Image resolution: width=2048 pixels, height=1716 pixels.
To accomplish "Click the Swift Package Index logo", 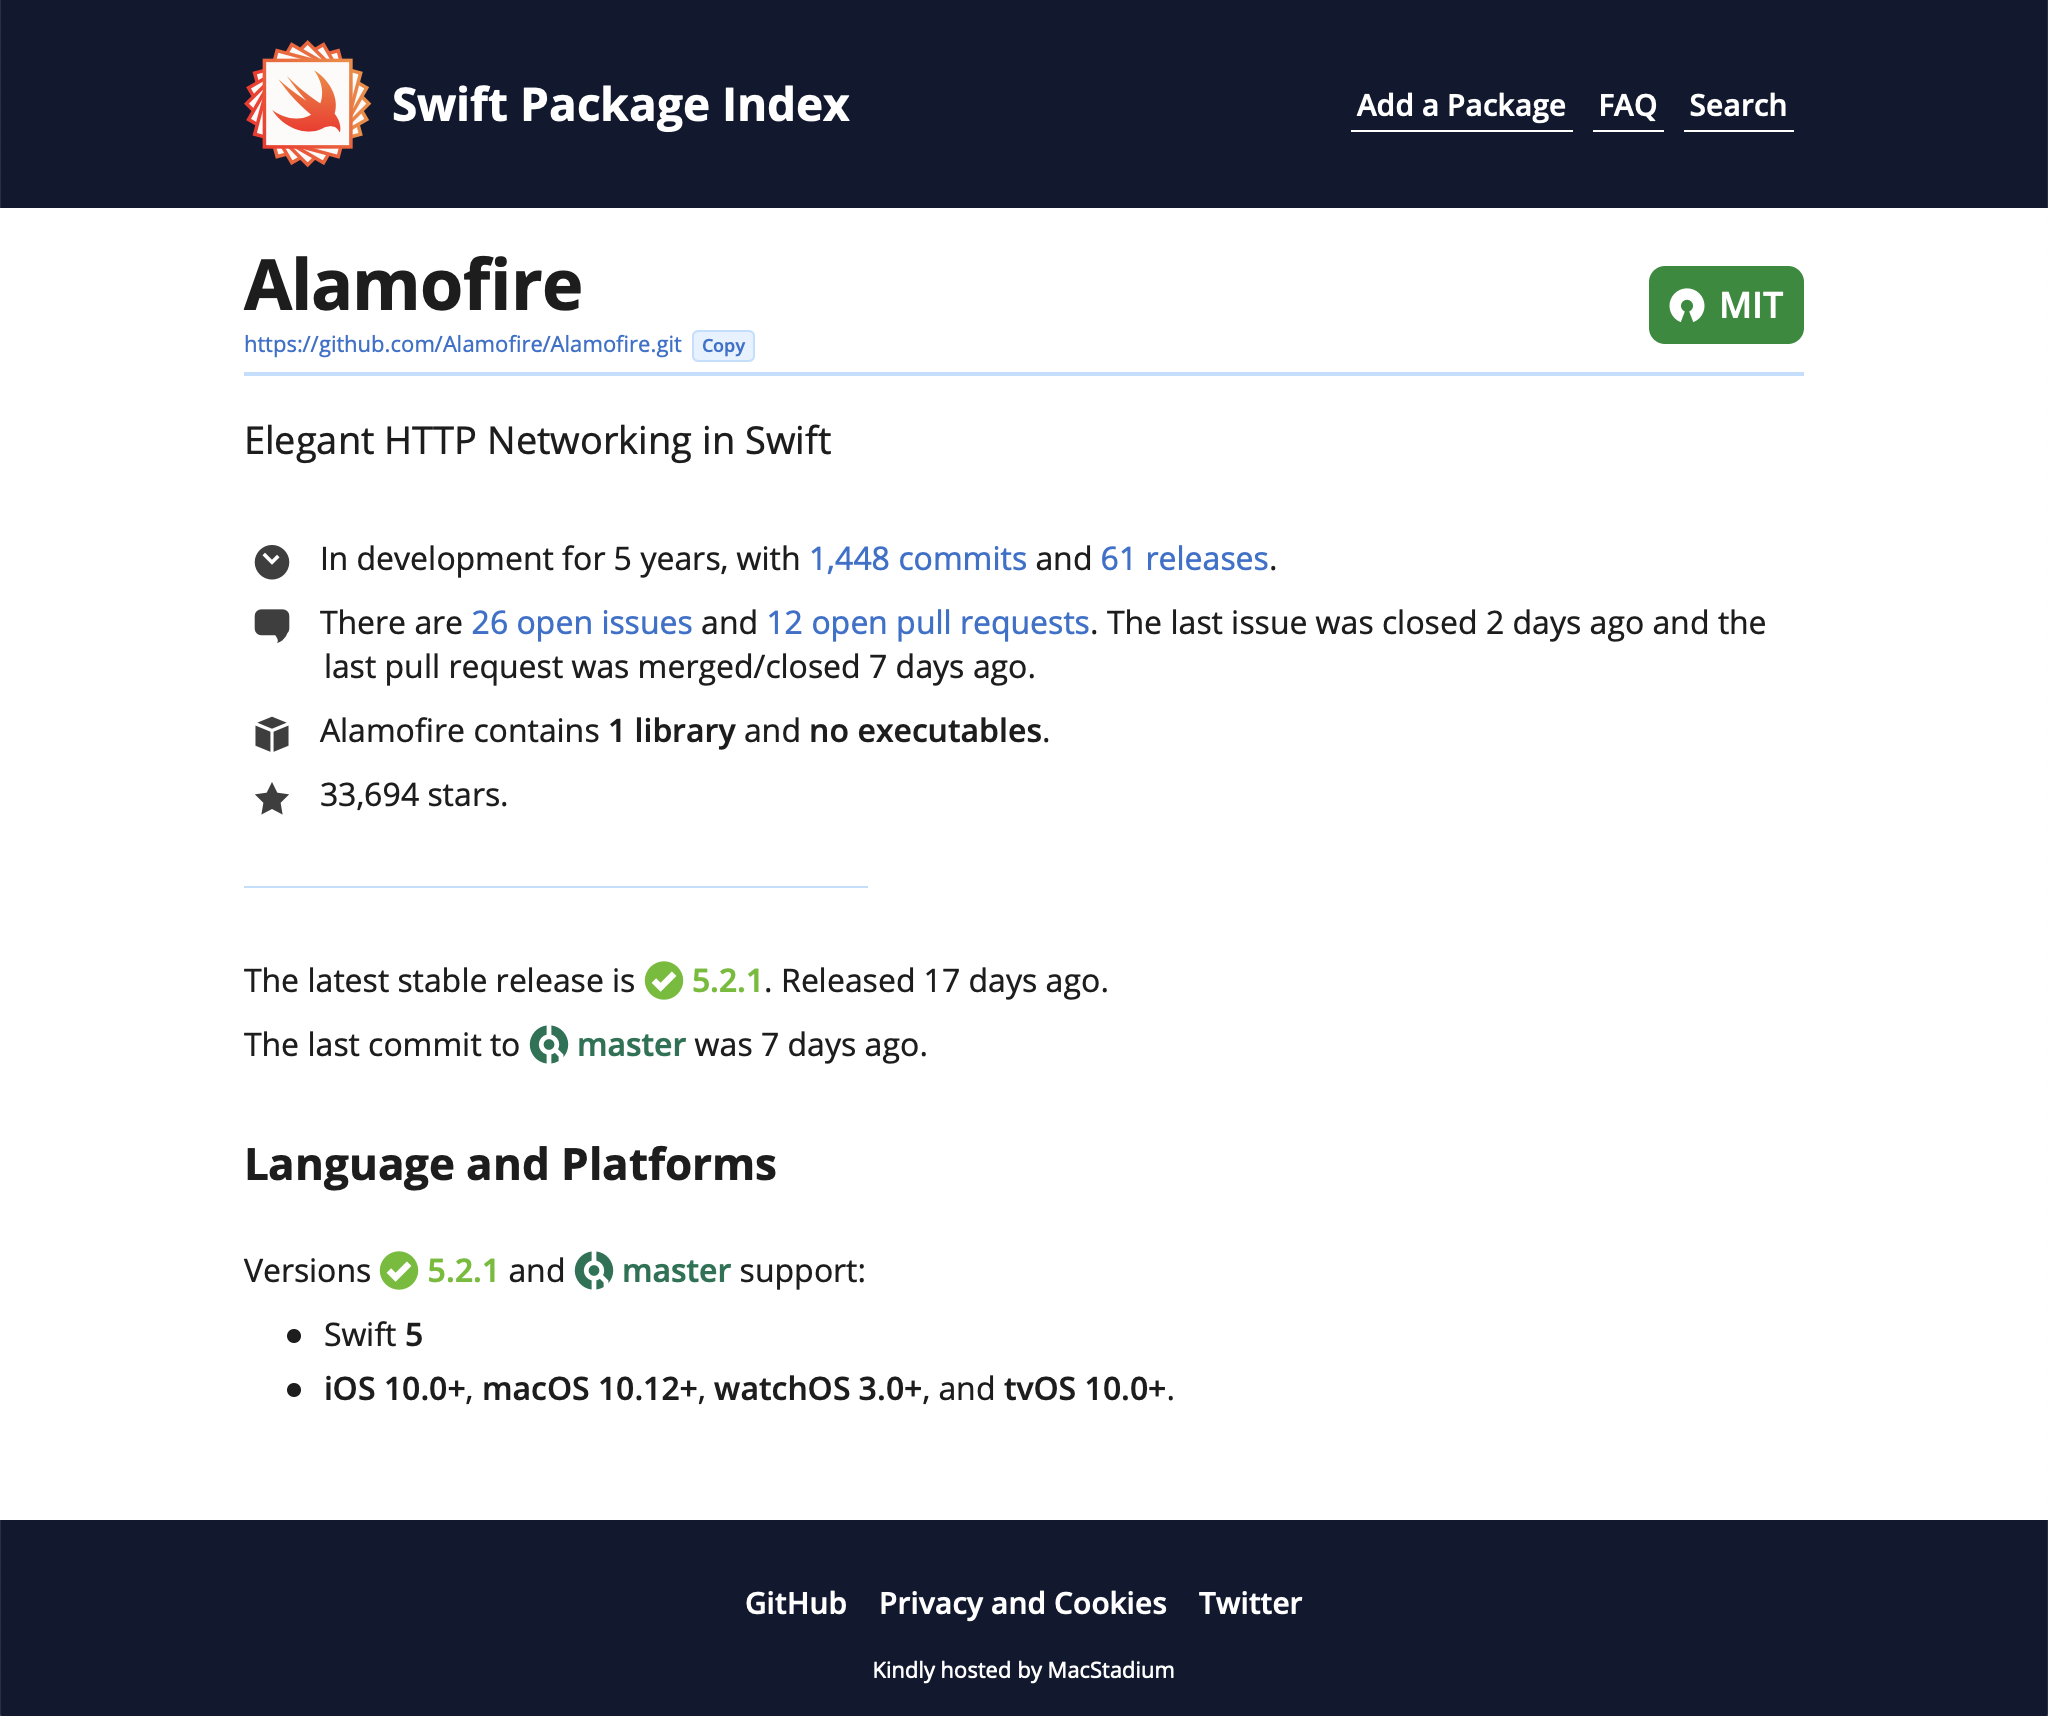I will point(305,101).
